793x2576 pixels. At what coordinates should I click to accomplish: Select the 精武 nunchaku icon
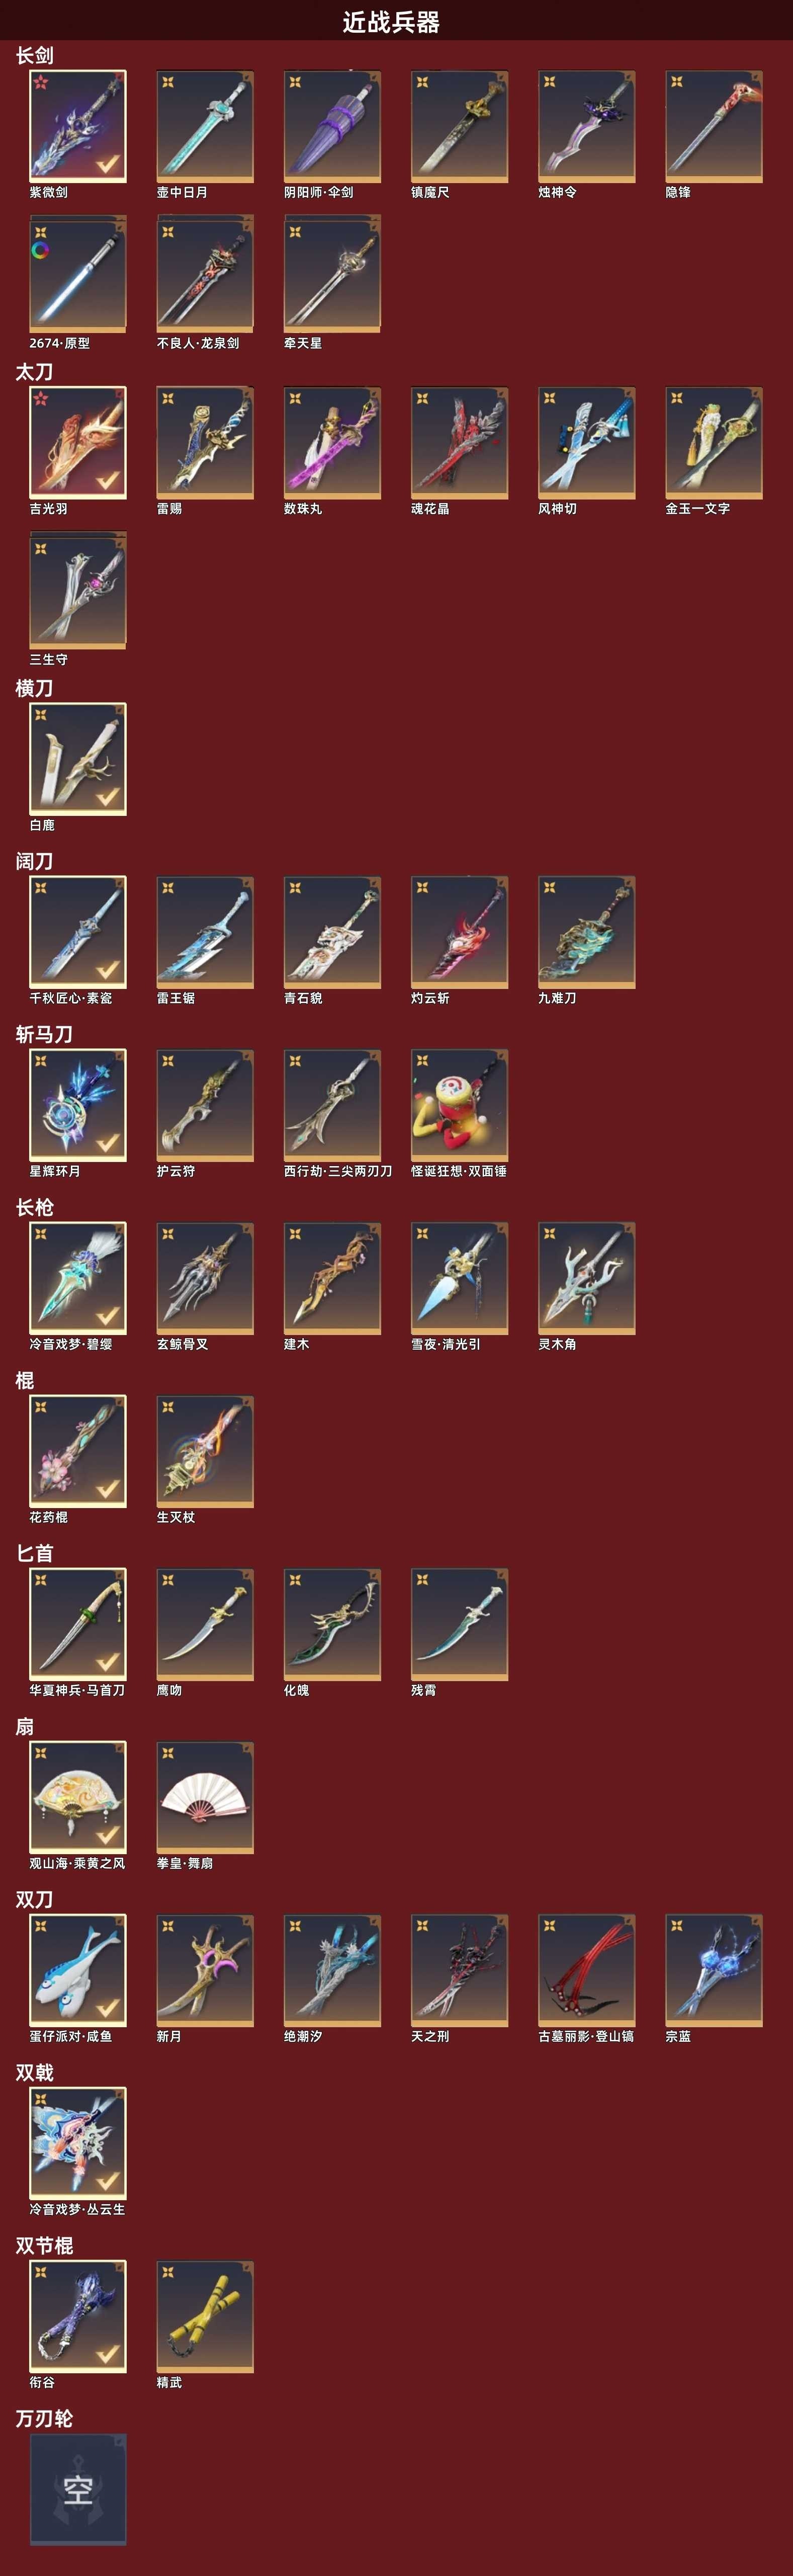click(205, 2316)
